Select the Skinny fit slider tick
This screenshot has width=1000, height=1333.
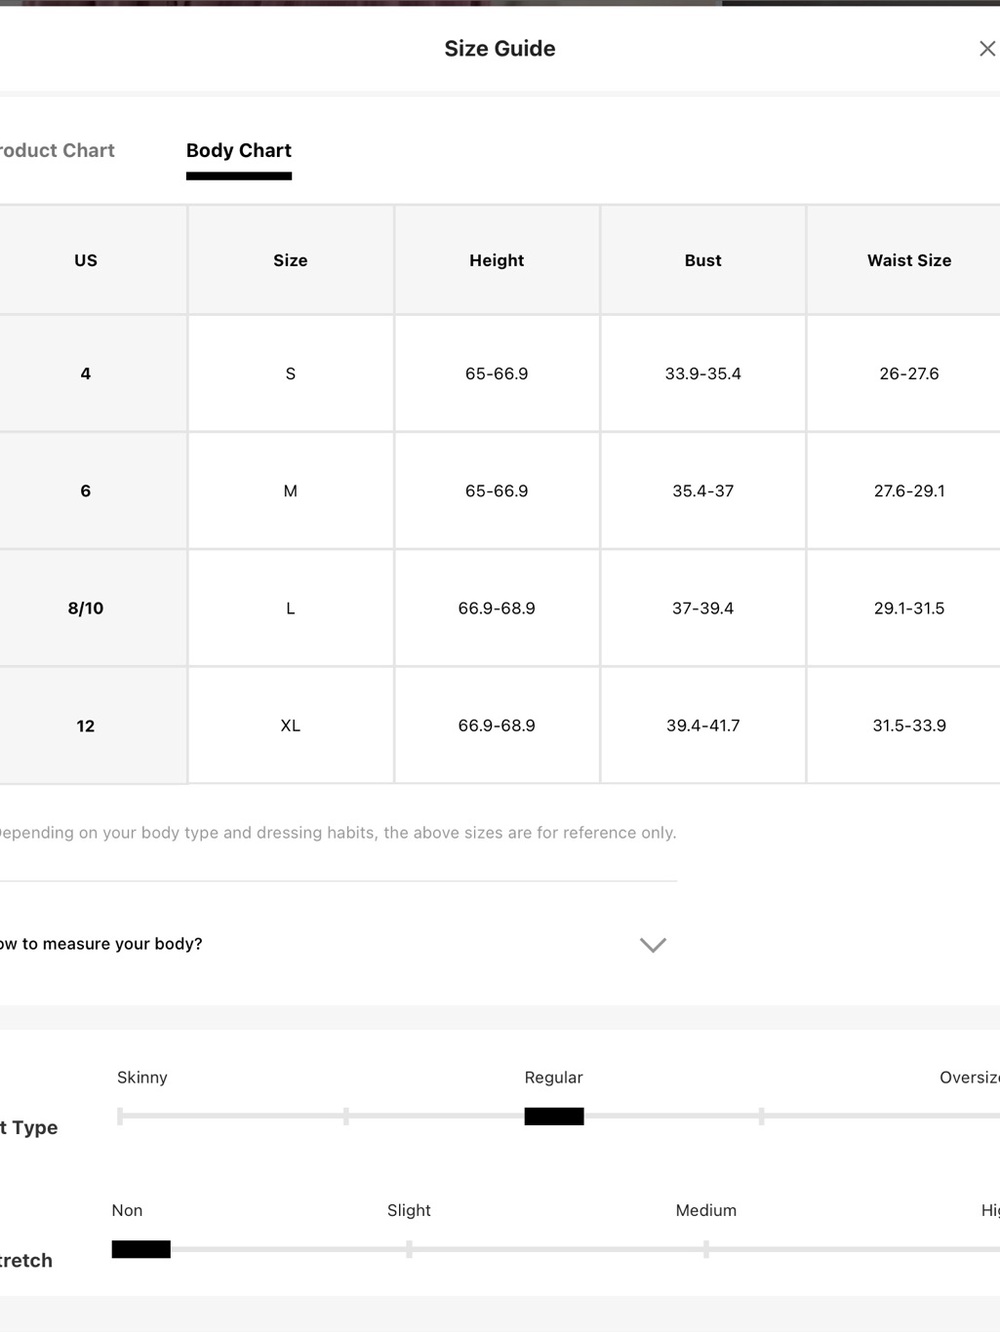120,1116
